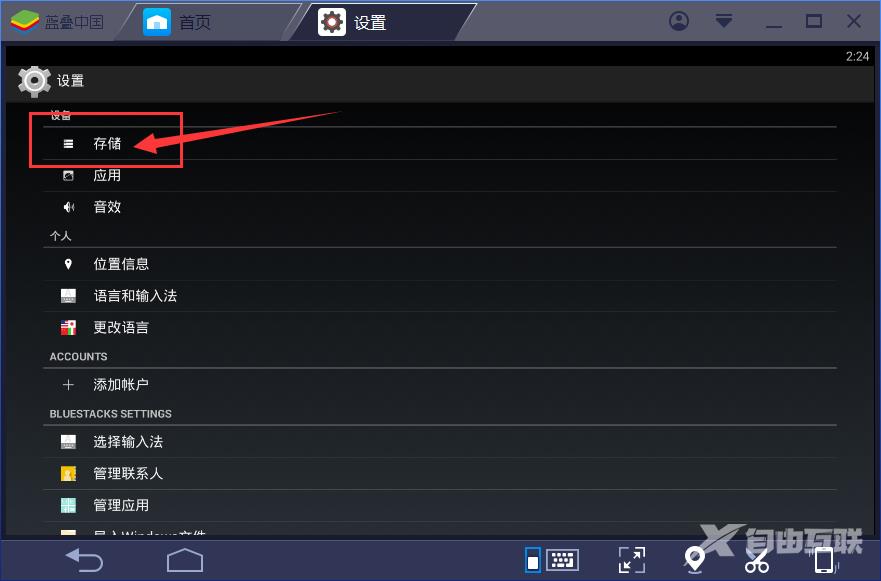Click the Android home button

click(x=185, y=560)
